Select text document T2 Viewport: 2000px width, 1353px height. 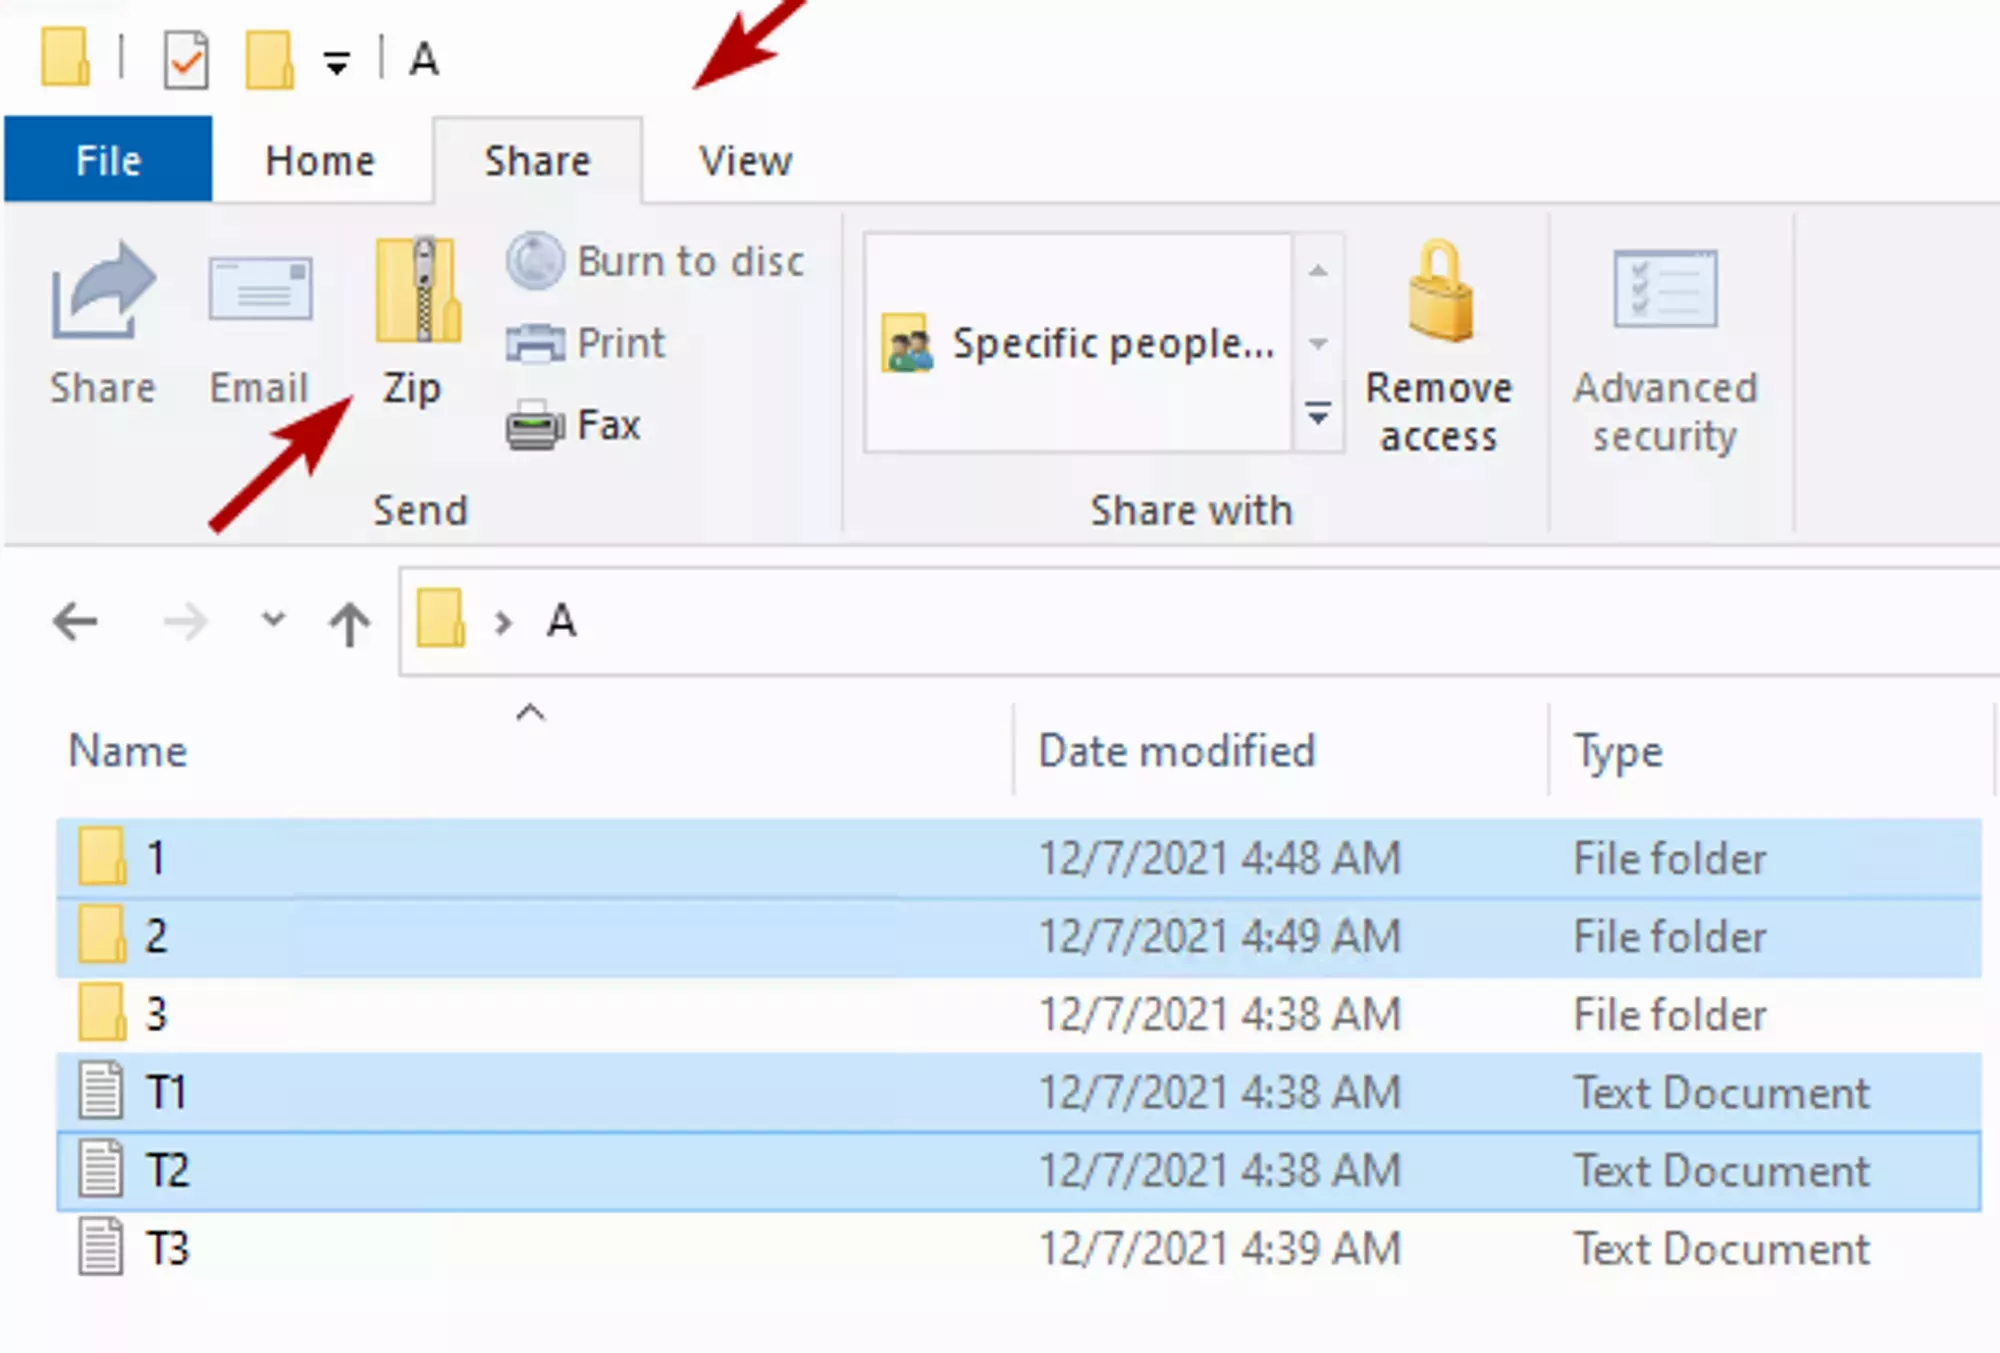pyautogui.click(x=1019, y=1170)
